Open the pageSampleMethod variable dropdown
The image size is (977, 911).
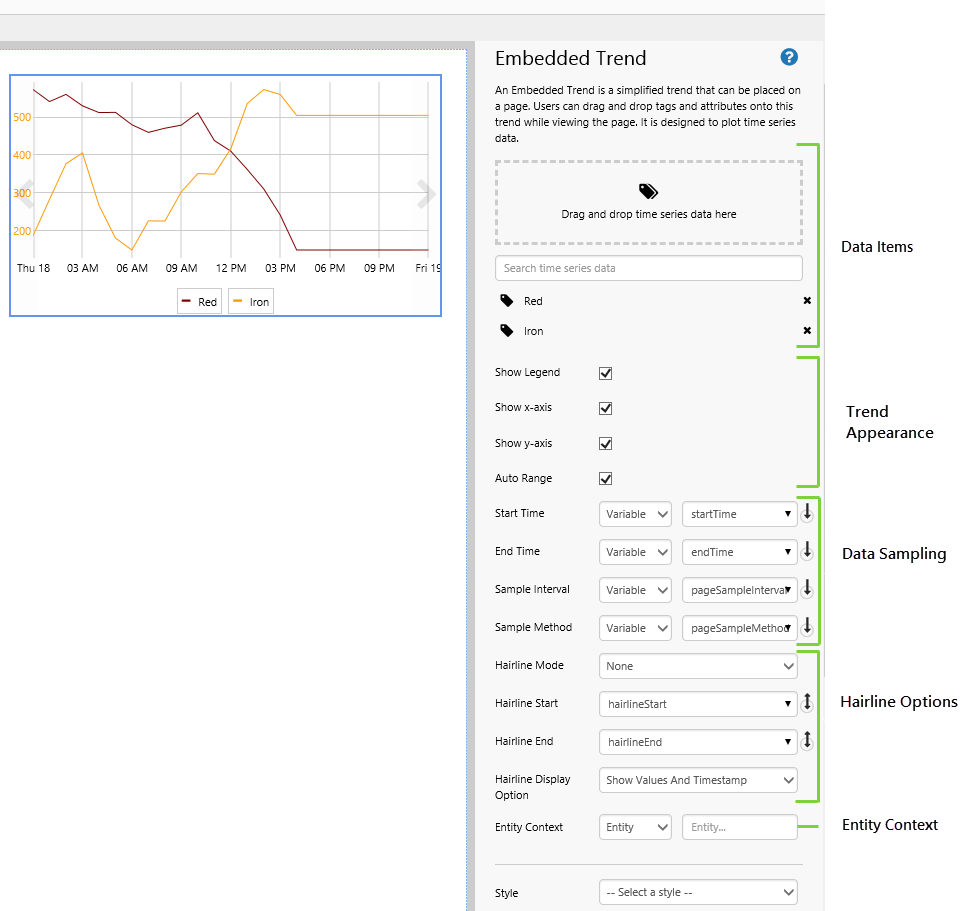coord(740,628)
